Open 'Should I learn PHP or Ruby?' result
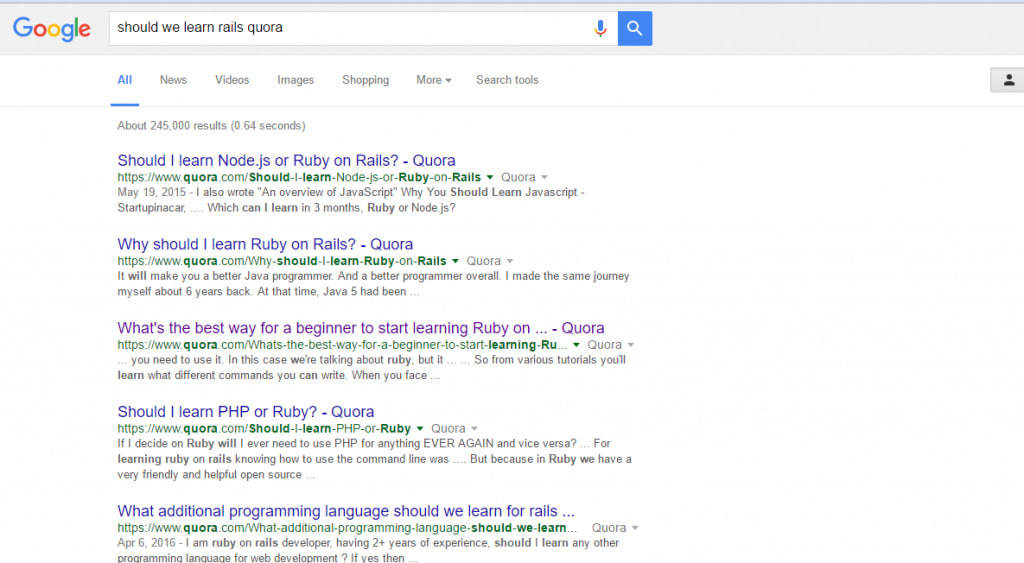The width and height of the screenshot is (1024, 563). click(x=246, y=411)
